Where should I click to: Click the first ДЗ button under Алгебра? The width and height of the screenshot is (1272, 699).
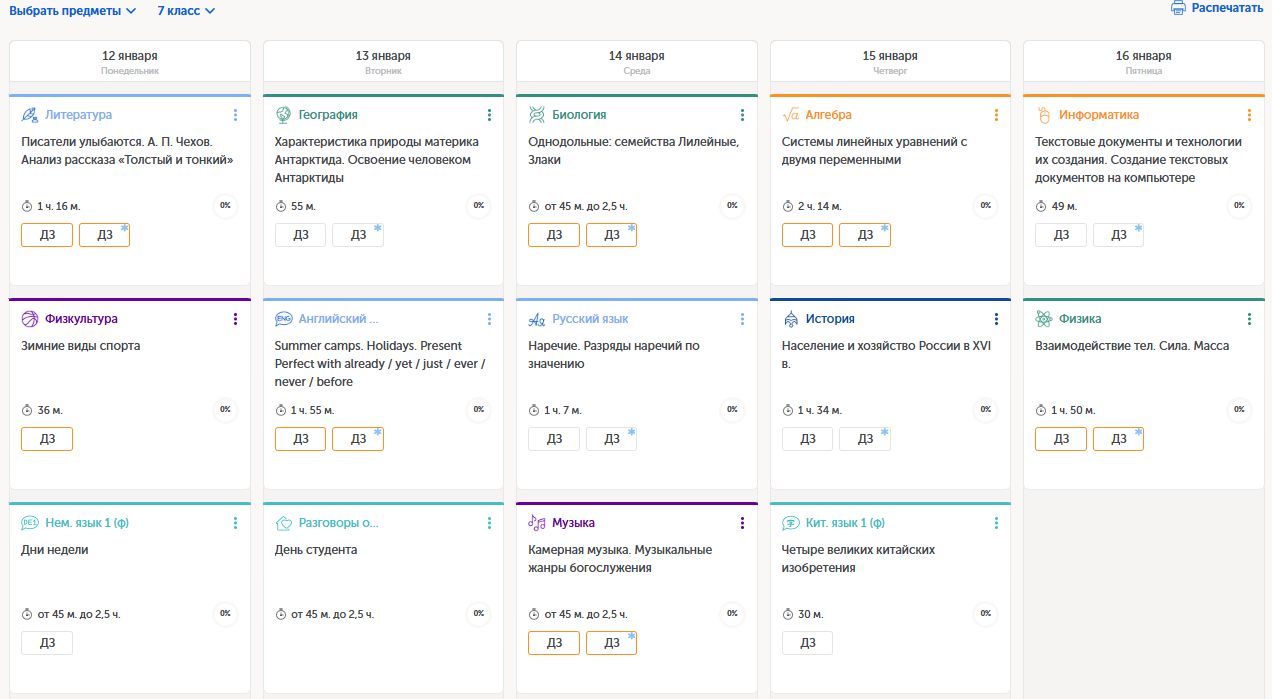click(808, 235)
